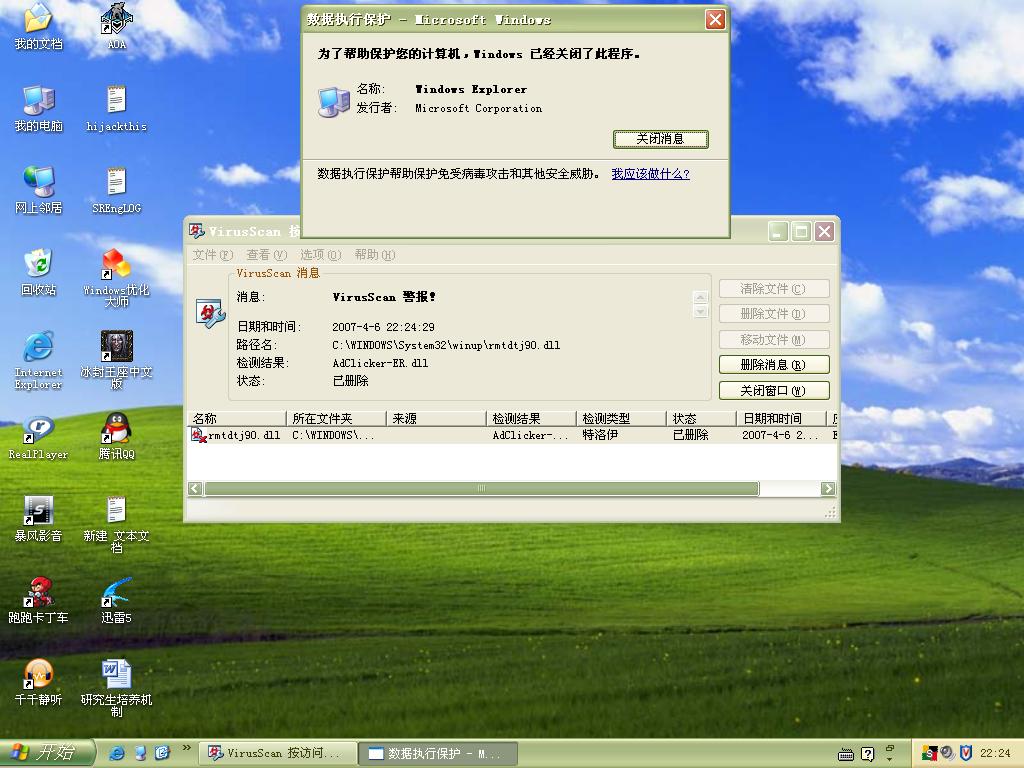Sort list by 检测结果 column header

[x=532, y=419]
